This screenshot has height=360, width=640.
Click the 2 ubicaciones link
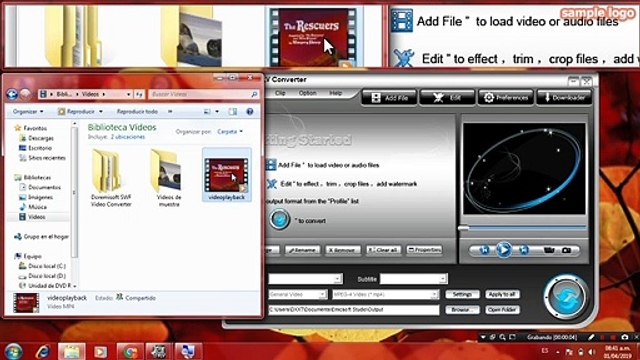(x=128, y=137)
